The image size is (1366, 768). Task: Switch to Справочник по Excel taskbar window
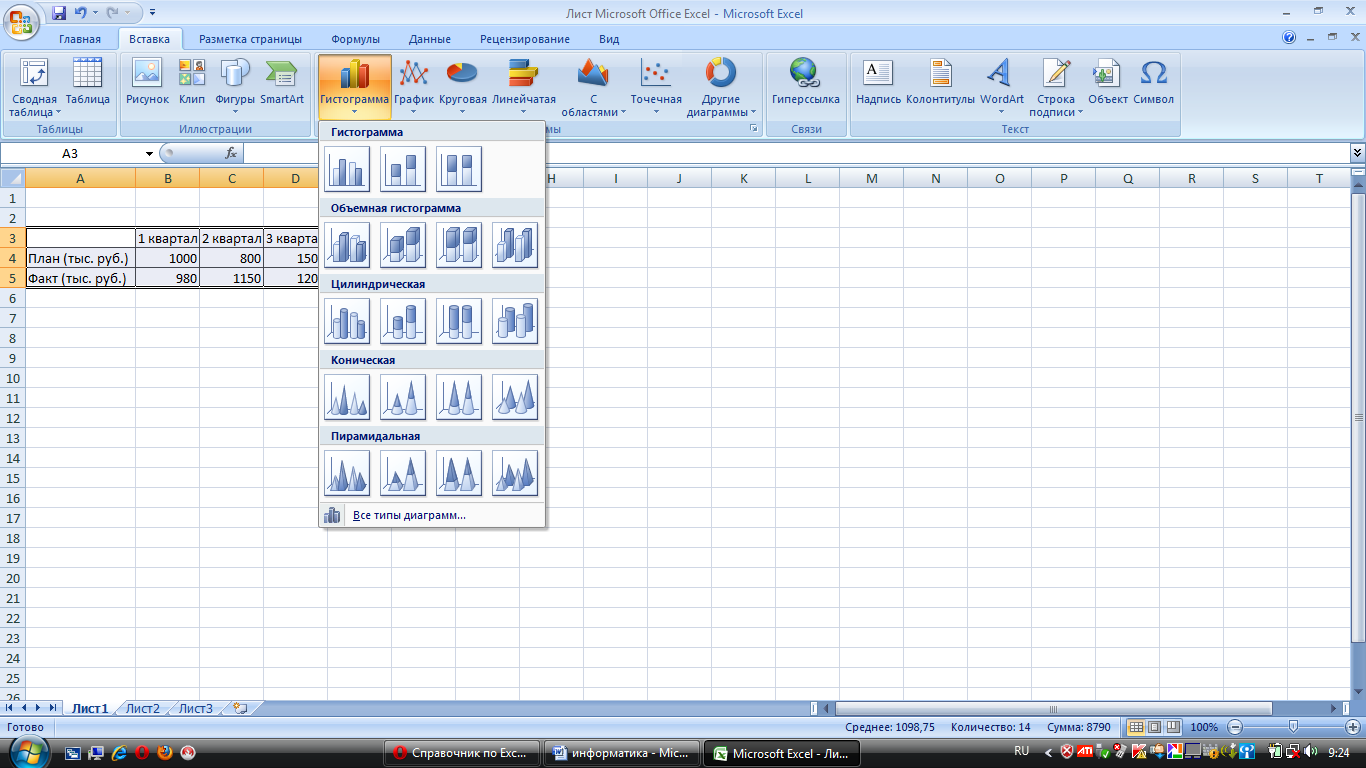point(462,753)
